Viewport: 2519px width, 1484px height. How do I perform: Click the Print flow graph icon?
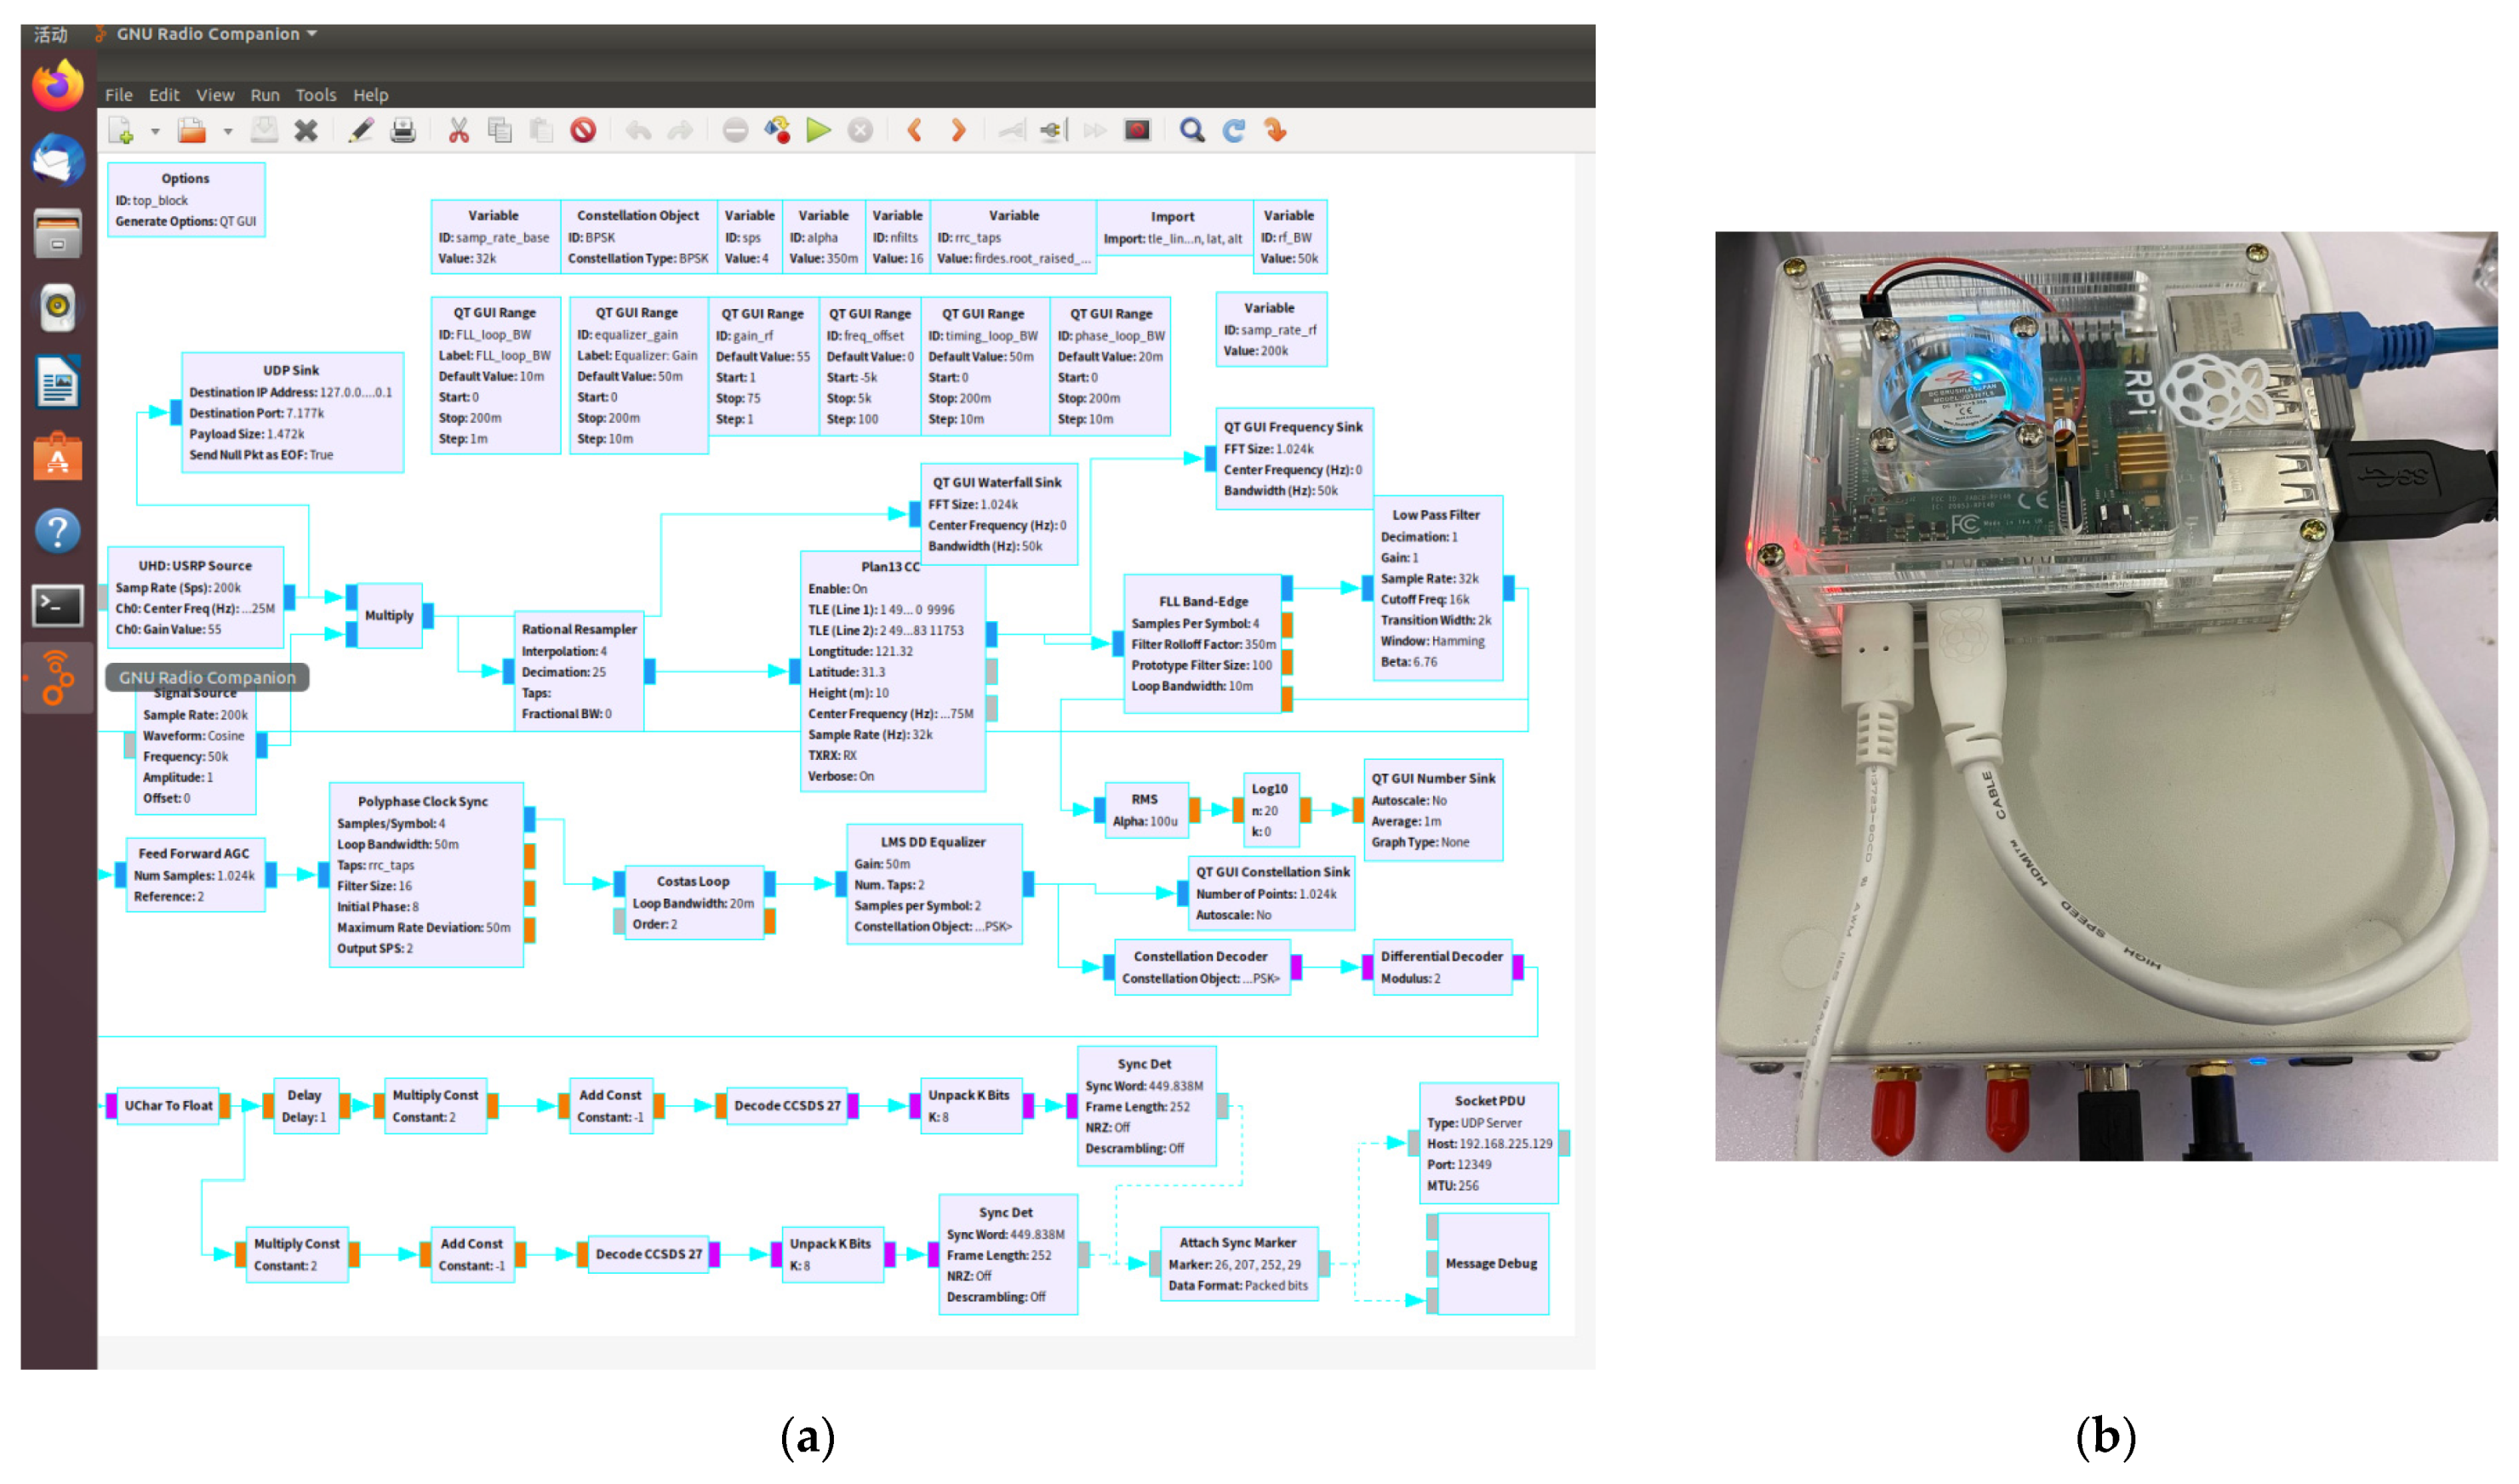coord(403,131)
